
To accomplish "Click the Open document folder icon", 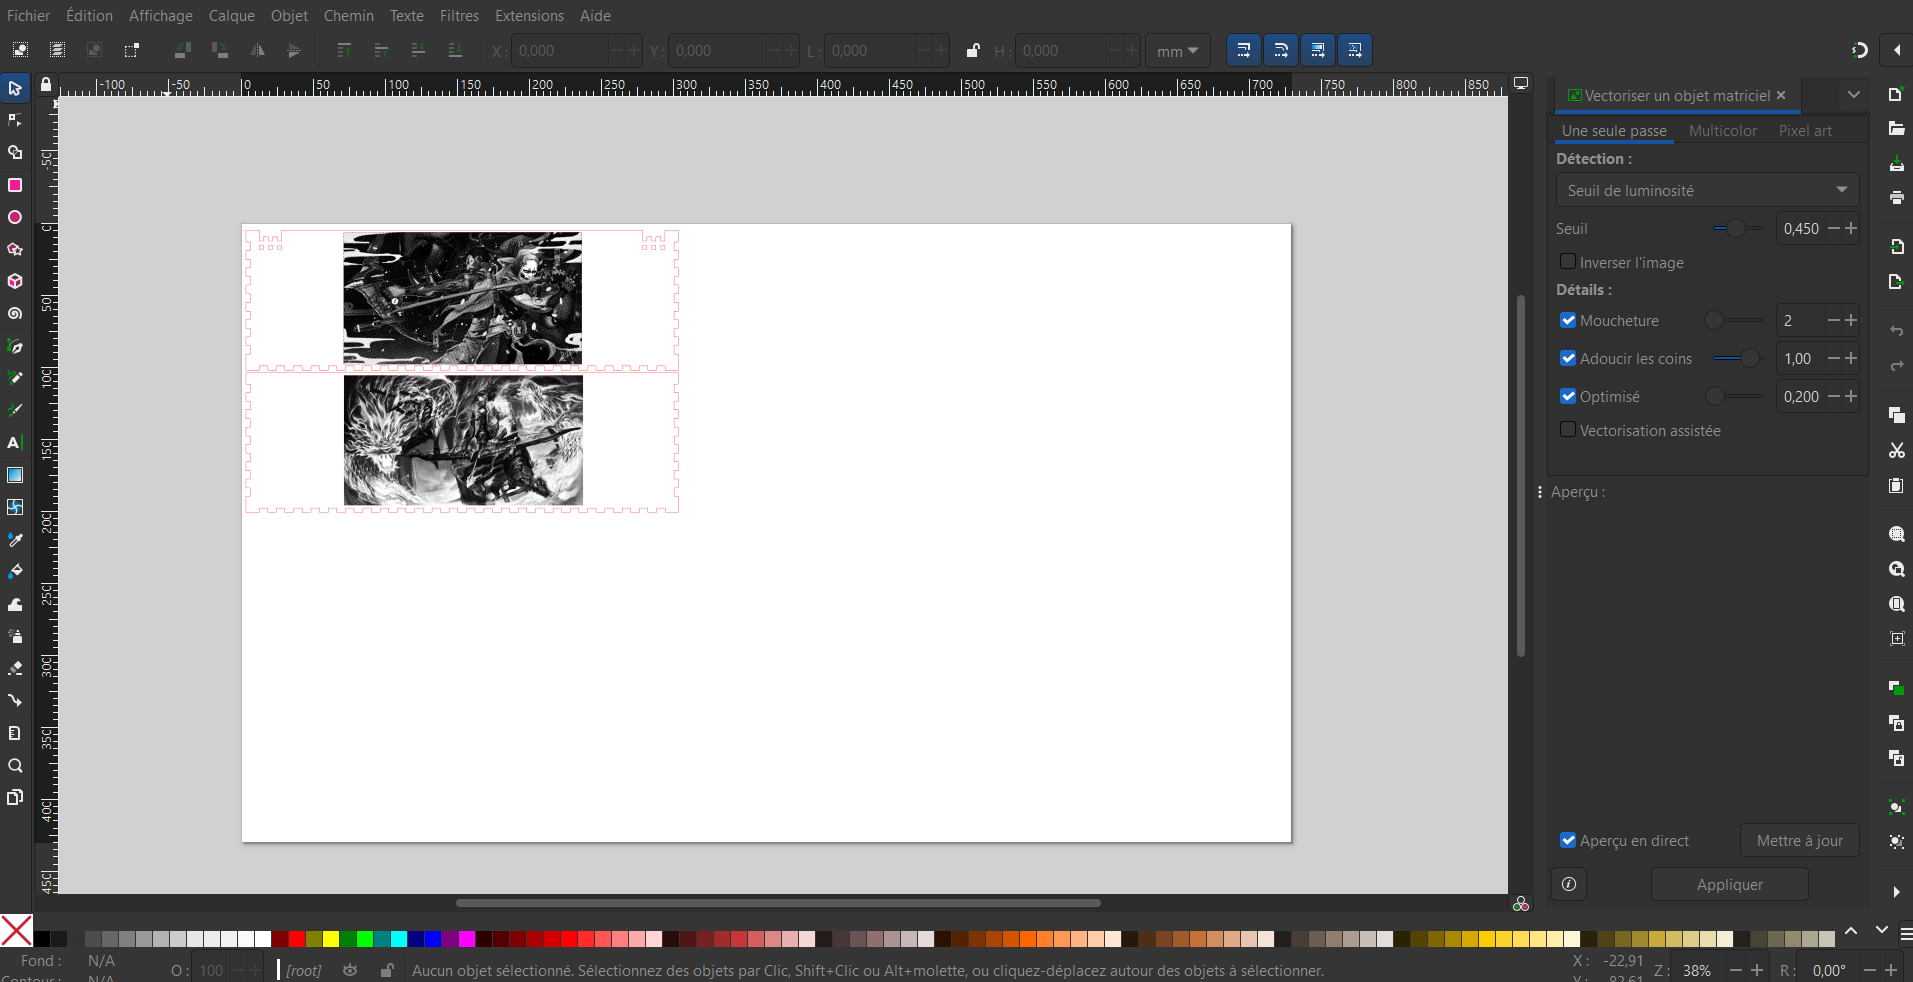I will (x=1896, y=129).
